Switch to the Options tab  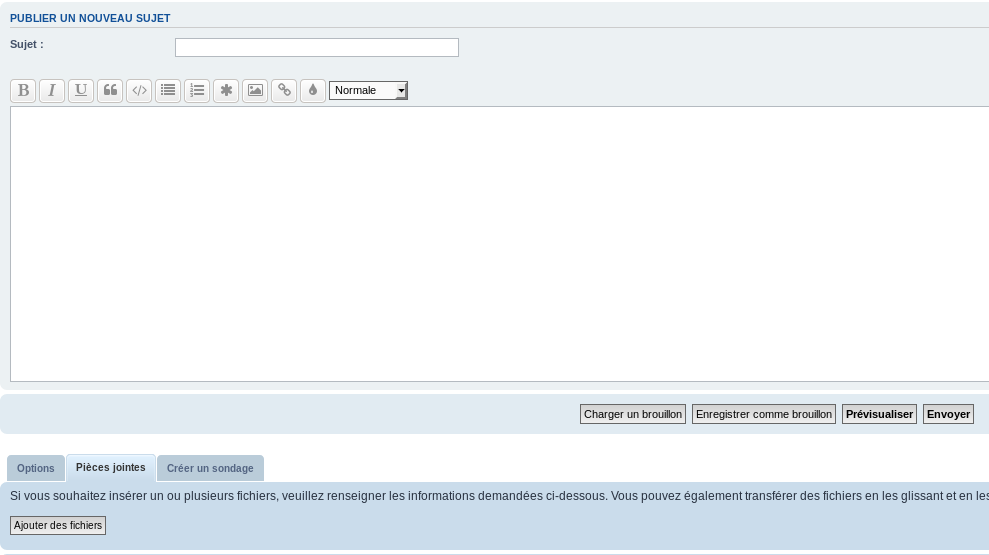click(x=36, y=468)
